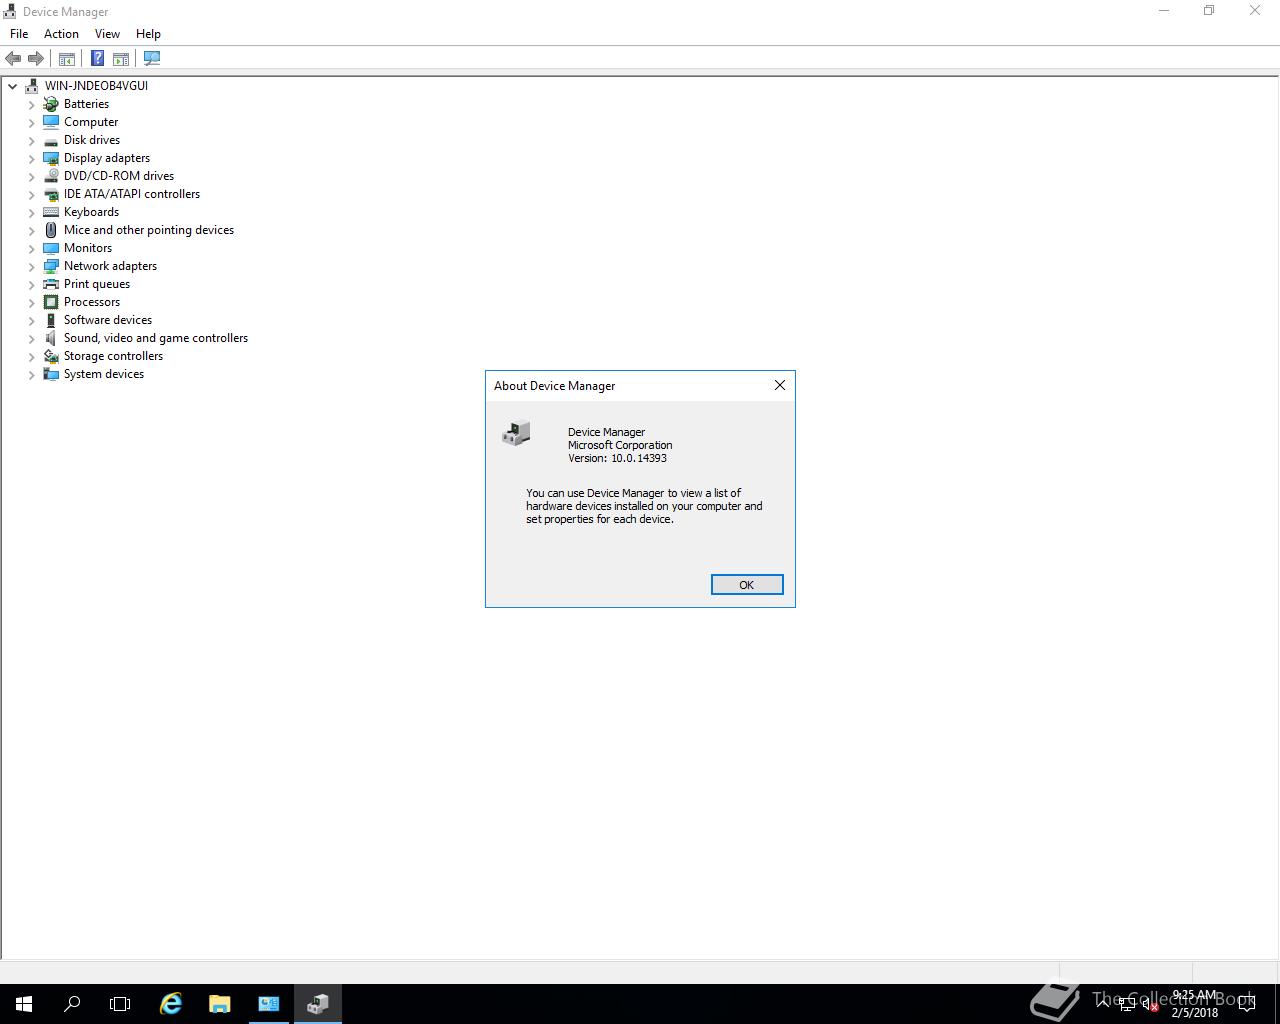The width and height of the screenshot is (1280, 1024).
Task: Toggle the Show/Hide Console Tree toolbar icon
Action: 67,59
